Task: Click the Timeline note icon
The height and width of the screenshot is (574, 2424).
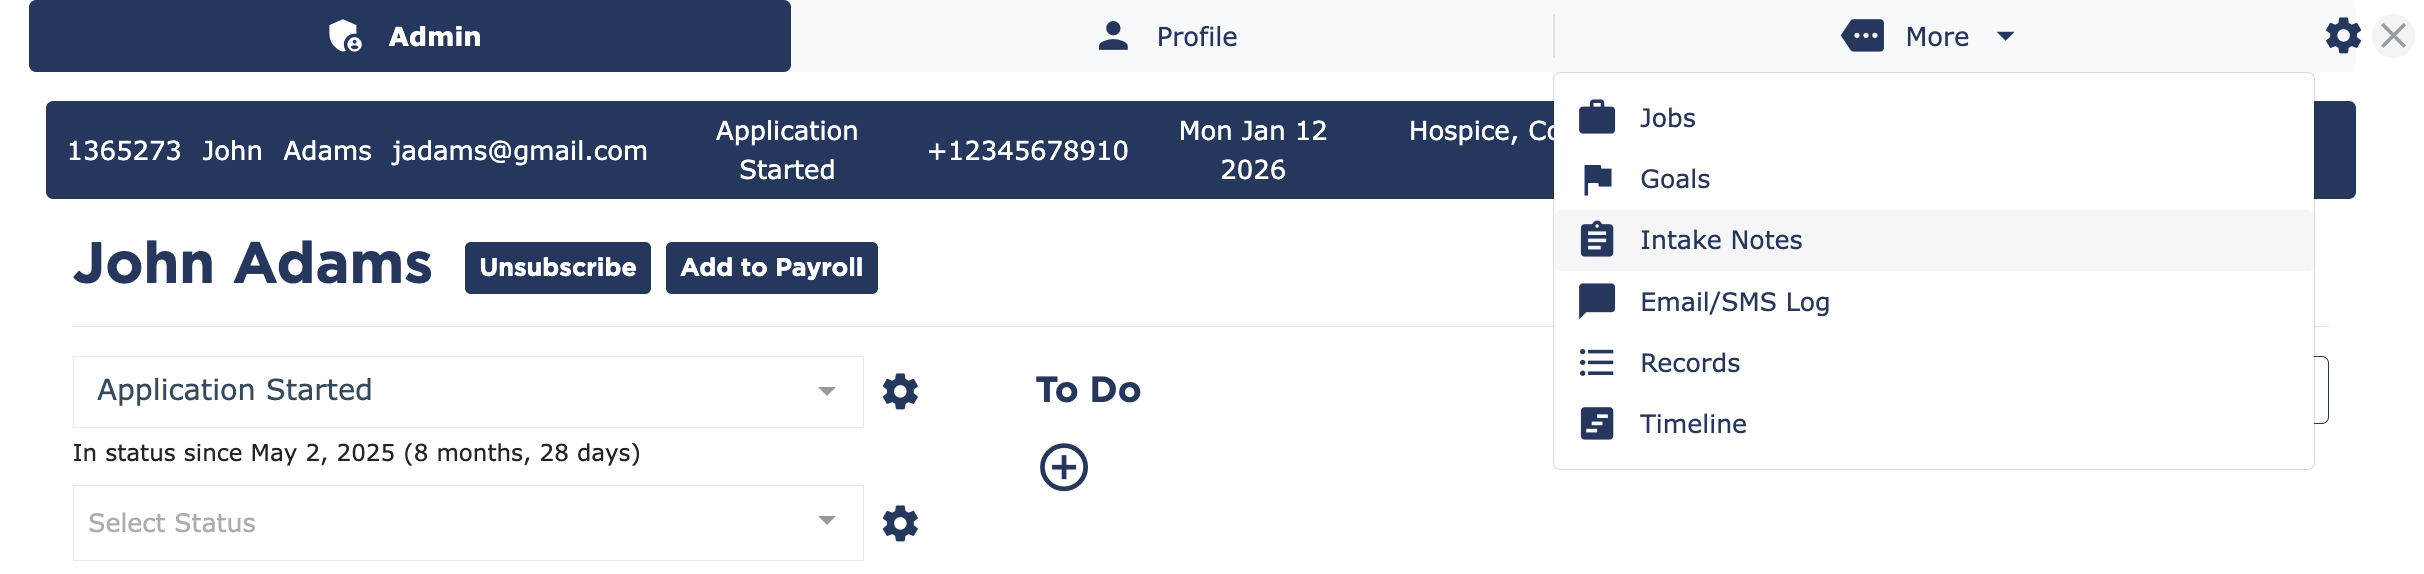Action: [1597, 424]
